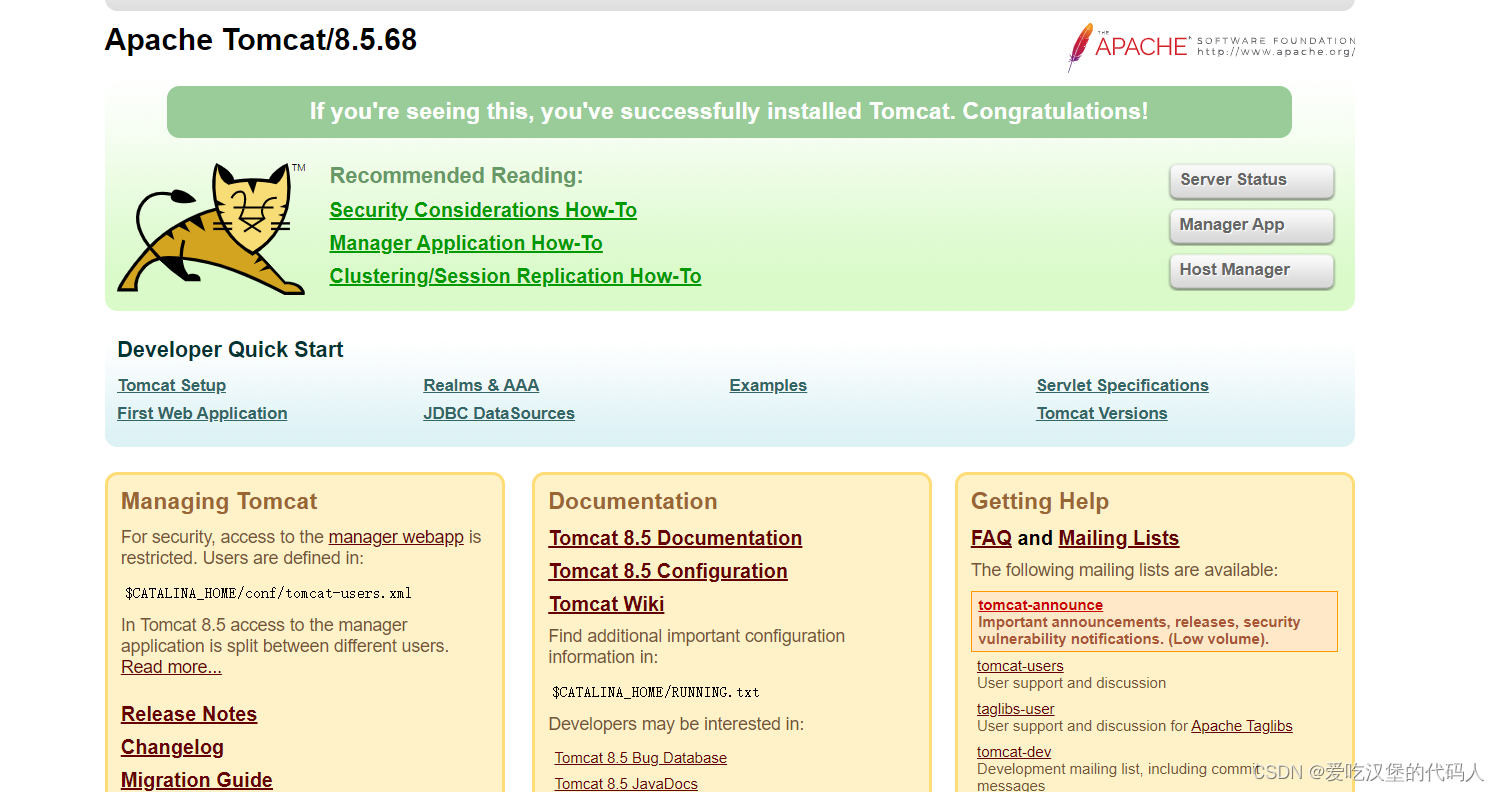Image resolution: width=1500 pixels, height=792 pixels.
Task: Open the Host Manager
Action: (x=1252, y=271)
